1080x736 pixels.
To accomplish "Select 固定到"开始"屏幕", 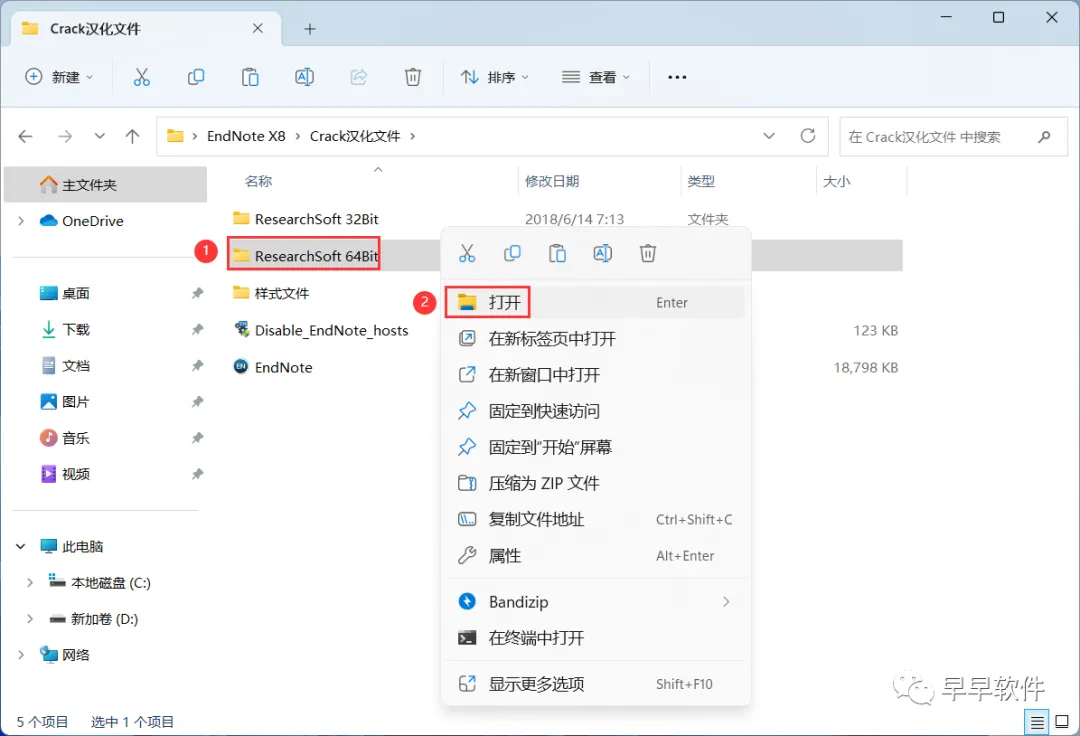I will point(595,447).
